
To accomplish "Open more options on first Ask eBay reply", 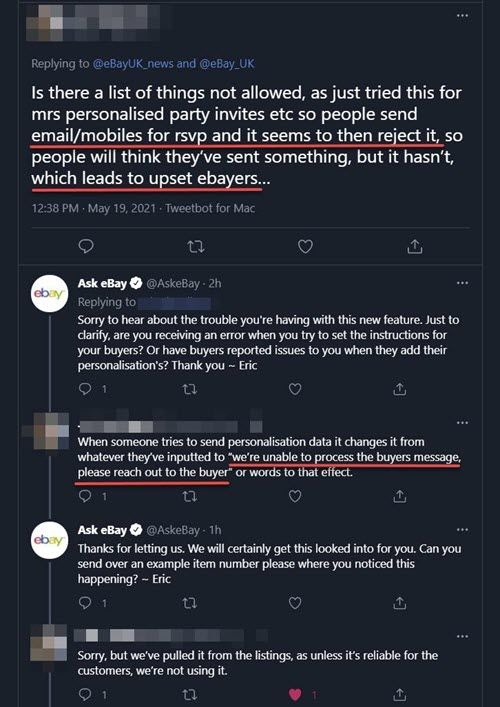I will pos(462,283).
